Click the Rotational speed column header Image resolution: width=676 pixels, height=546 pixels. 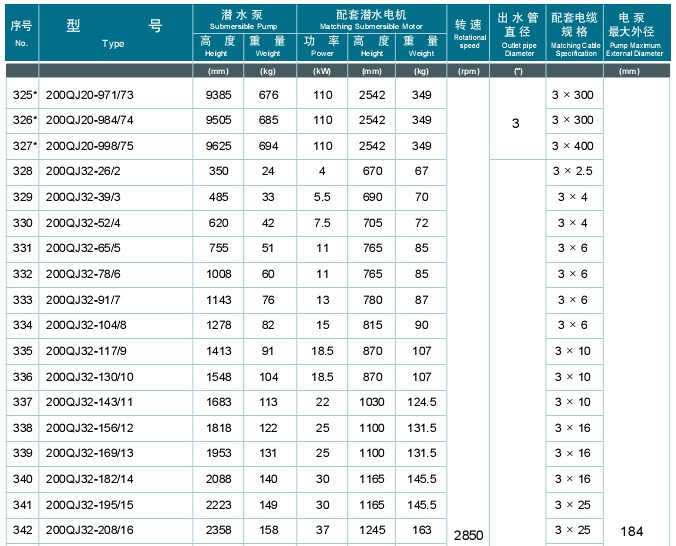468,32
